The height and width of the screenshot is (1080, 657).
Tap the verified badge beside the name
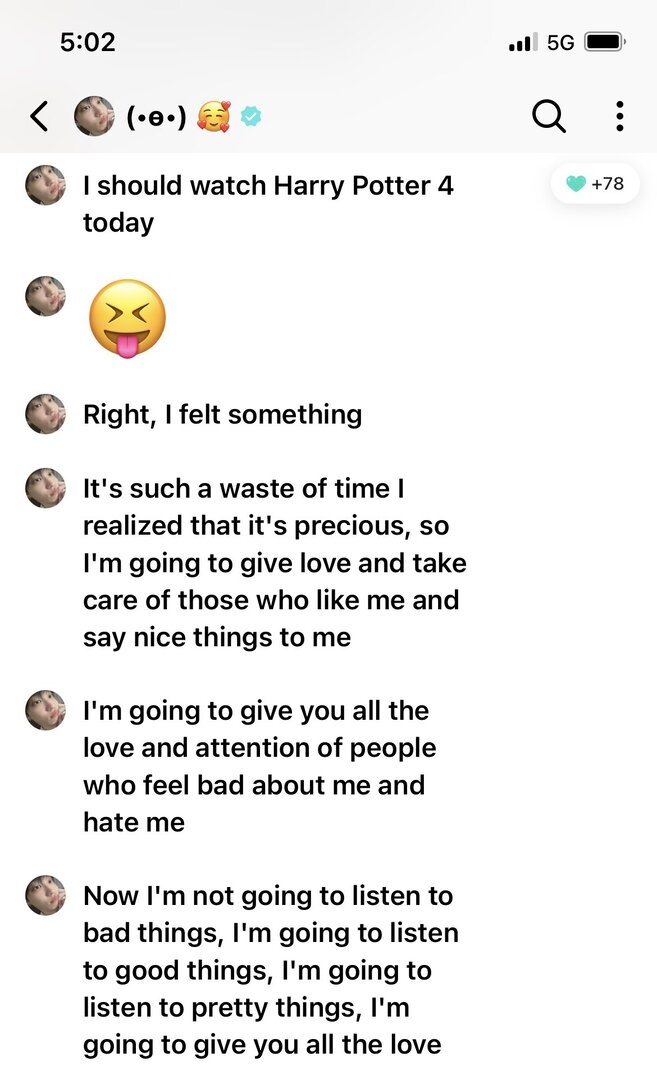(x=251, y=116)
